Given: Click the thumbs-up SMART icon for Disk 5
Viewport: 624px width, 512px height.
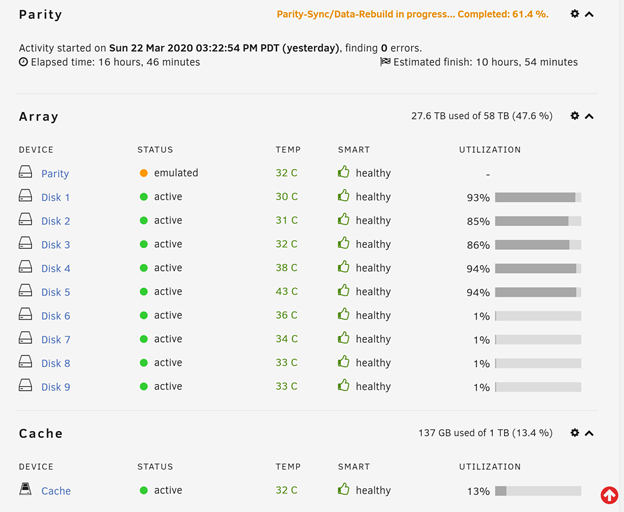Looking at the screenshot, I should tap(343, 290).
